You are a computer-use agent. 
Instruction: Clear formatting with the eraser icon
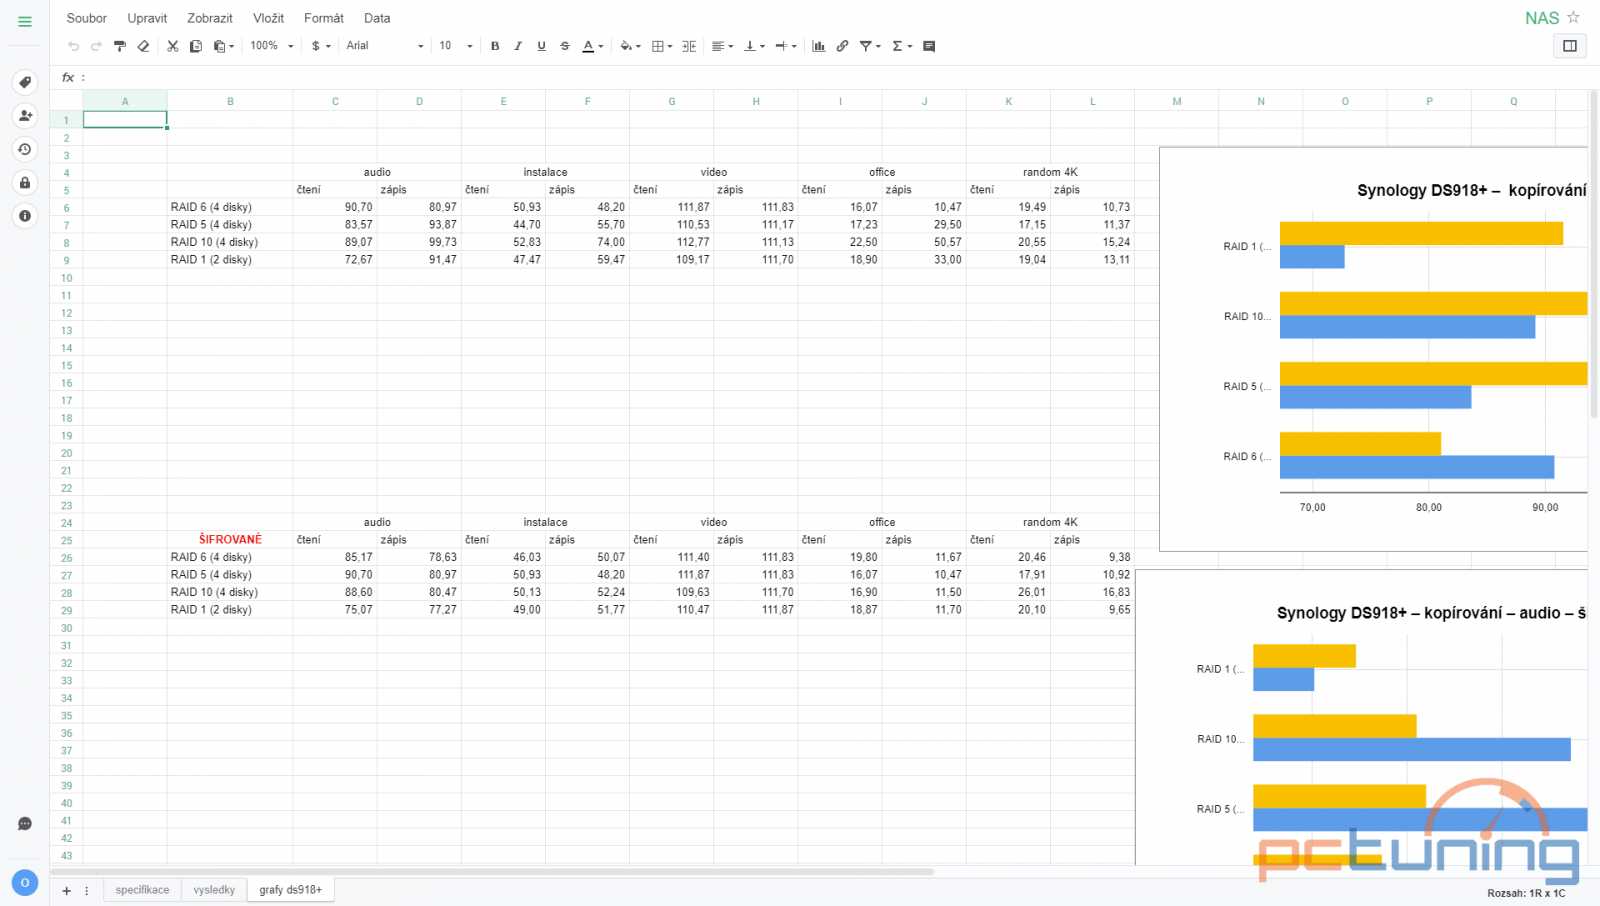pos(143,46)
